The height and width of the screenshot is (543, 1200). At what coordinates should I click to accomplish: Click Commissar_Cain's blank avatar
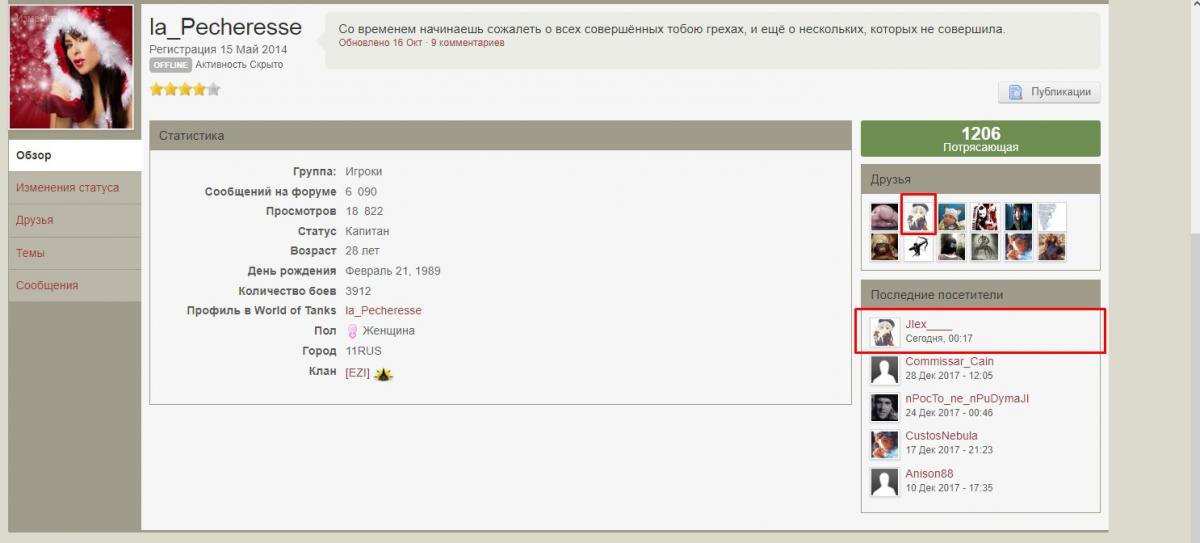pos(885,369)
